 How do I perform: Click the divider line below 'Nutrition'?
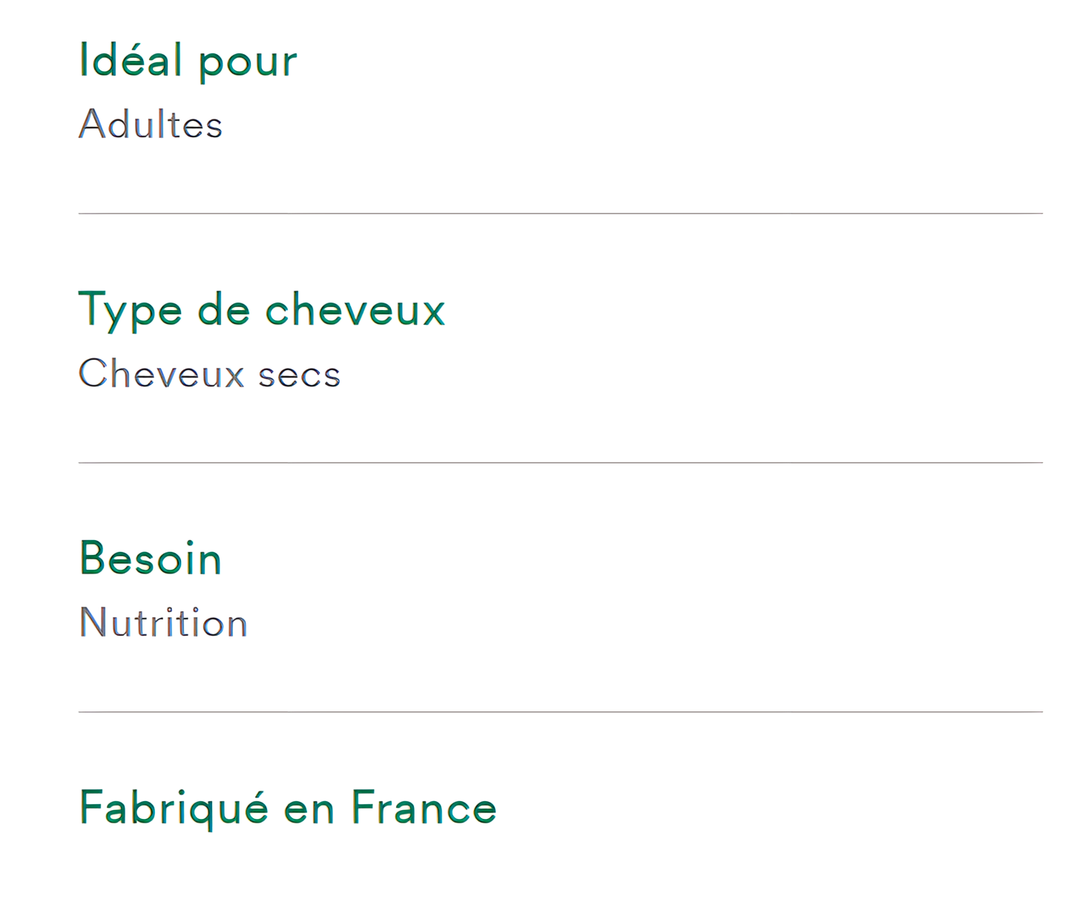pos(561,712)
